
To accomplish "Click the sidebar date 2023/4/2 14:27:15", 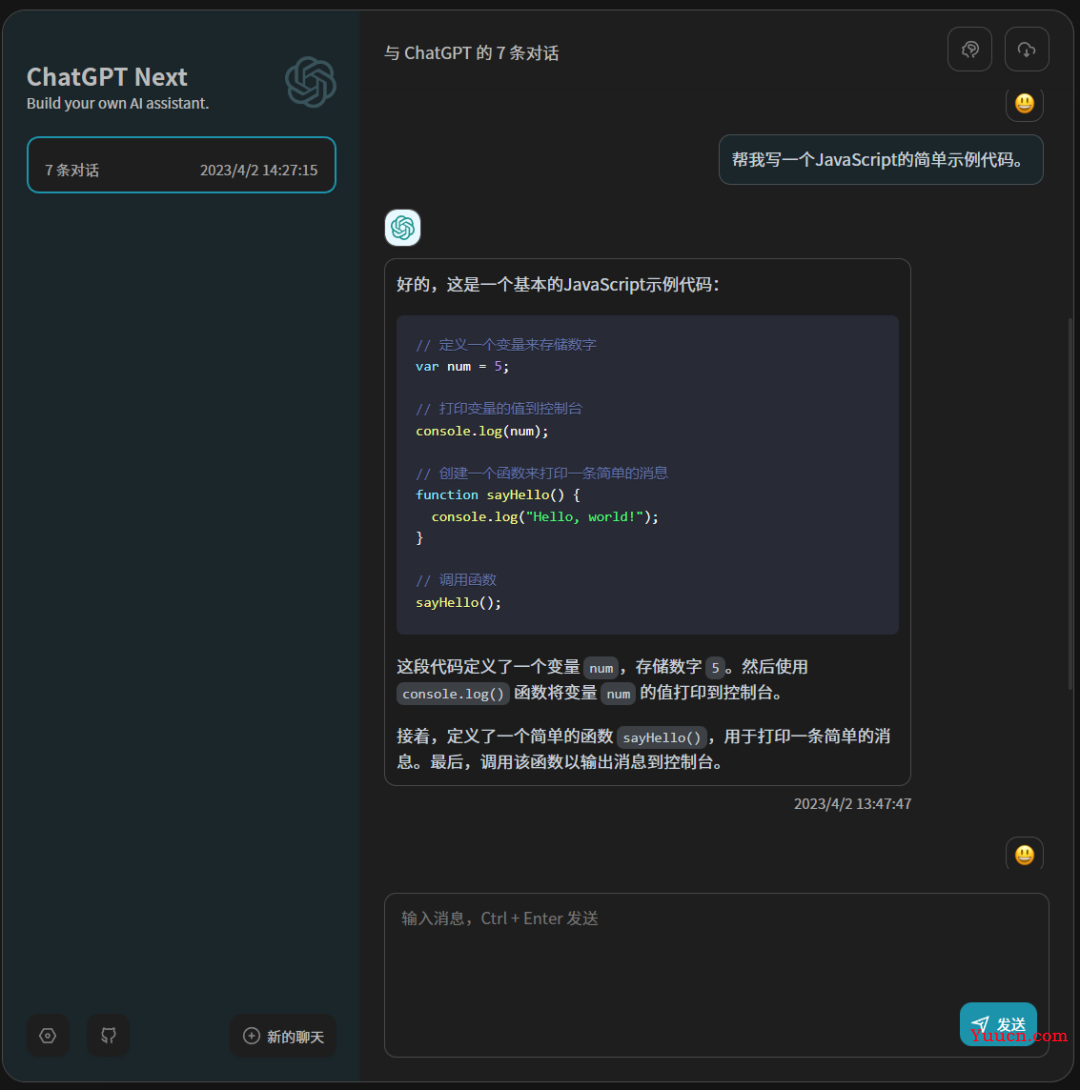I will click(259, 170).
